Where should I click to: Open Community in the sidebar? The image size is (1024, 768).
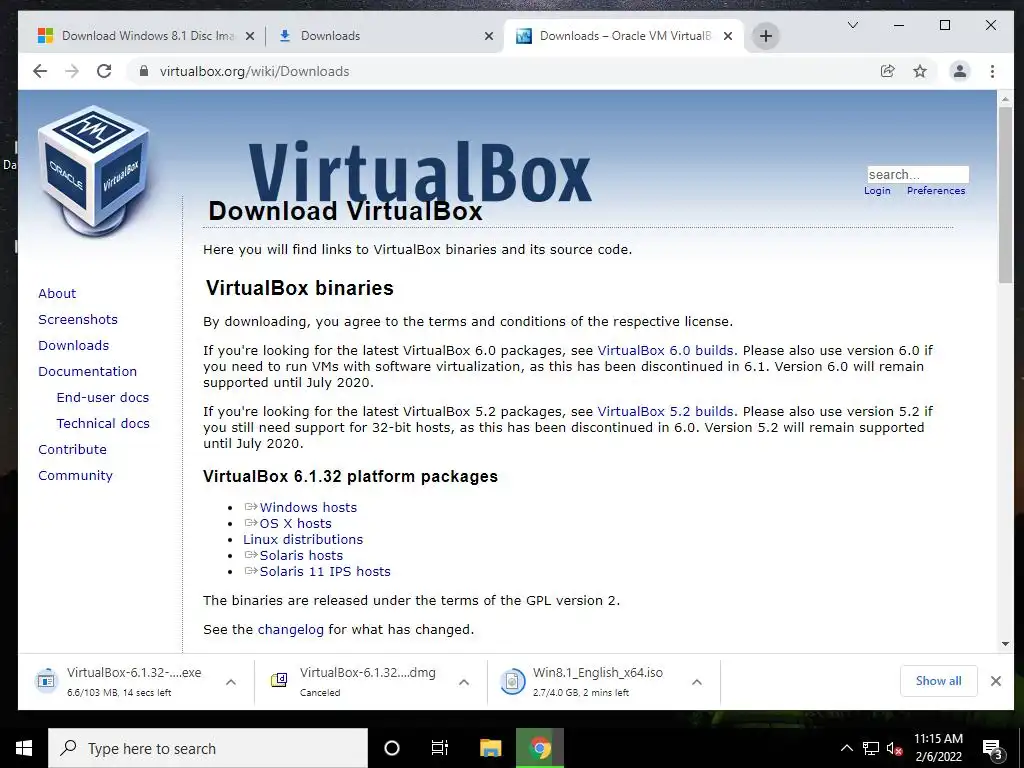point(75,475)
